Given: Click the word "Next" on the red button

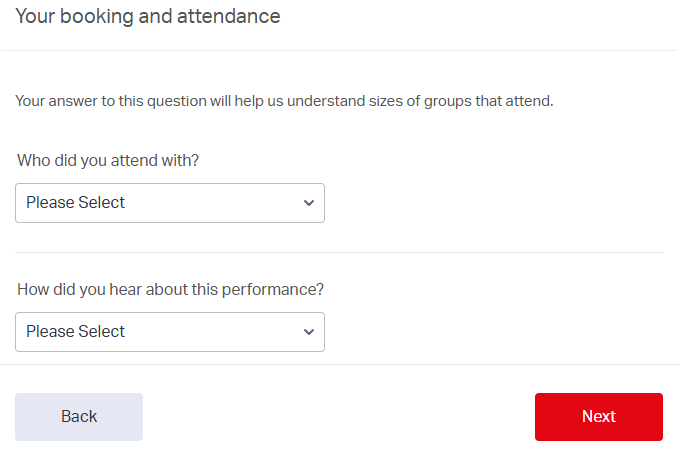Looking at the screenshot, I should pos(599,417).
